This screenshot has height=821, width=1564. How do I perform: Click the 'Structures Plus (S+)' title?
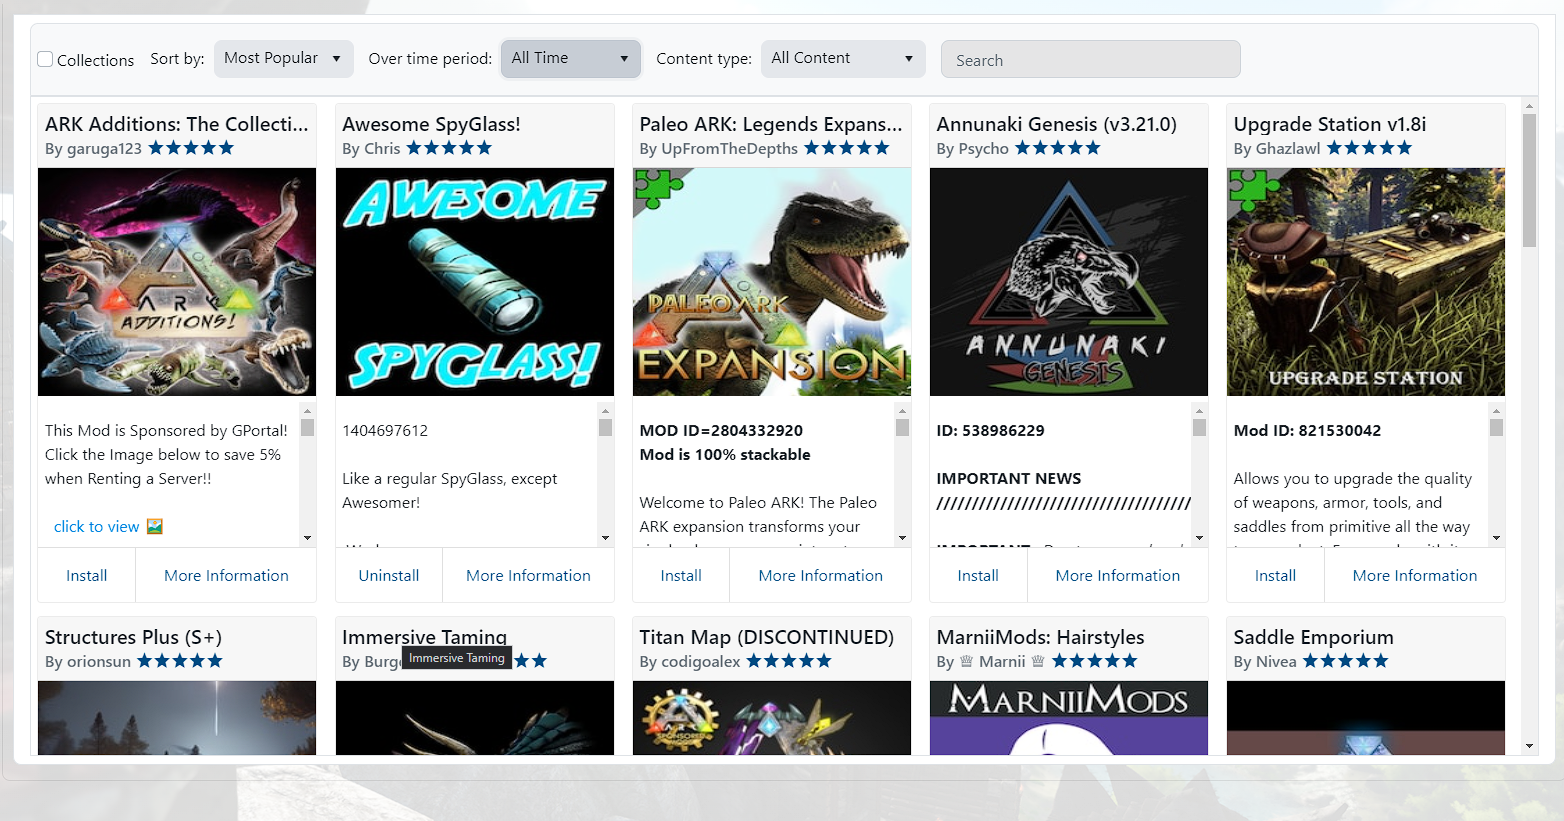pos(133,637)
